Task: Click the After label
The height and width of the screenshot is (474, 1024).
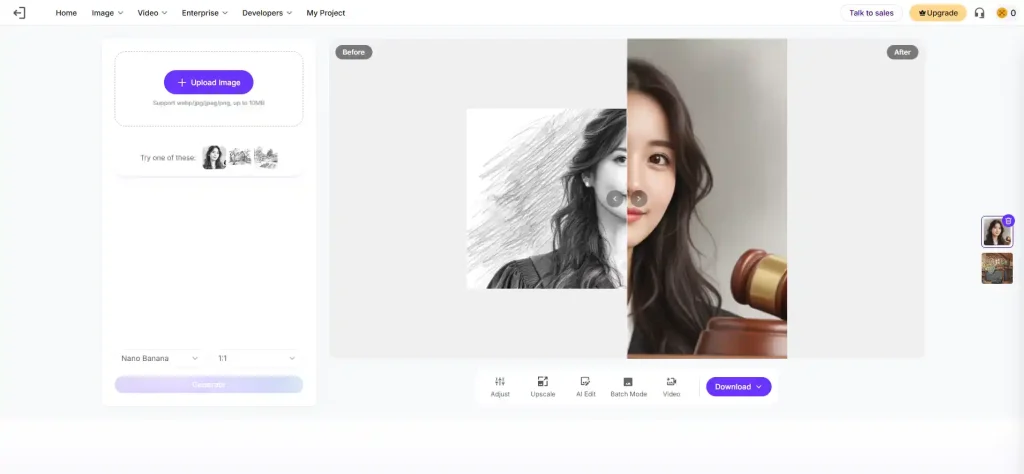Action: pos(903,52)
